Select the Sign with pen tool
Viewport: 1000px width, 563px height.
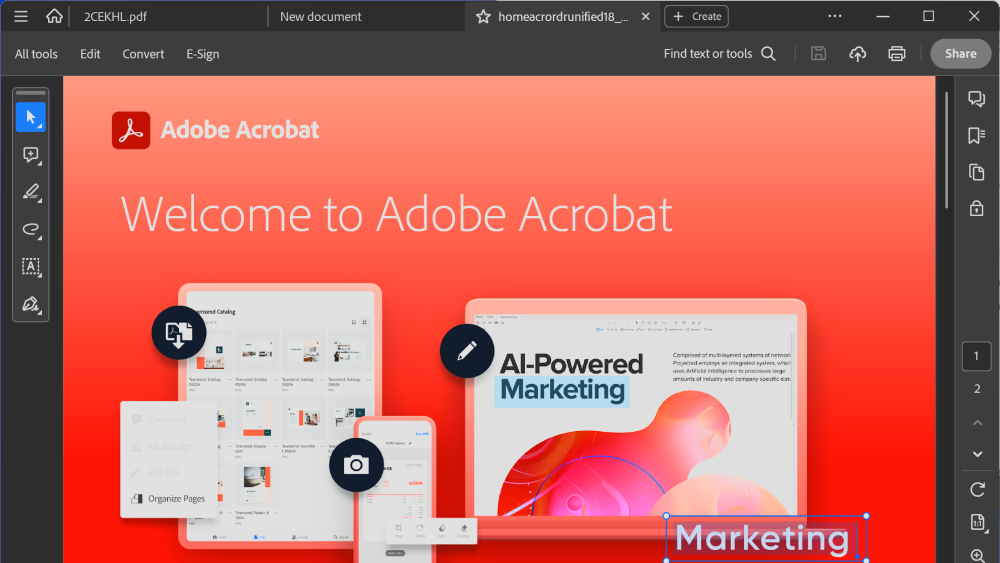(31, 304)
